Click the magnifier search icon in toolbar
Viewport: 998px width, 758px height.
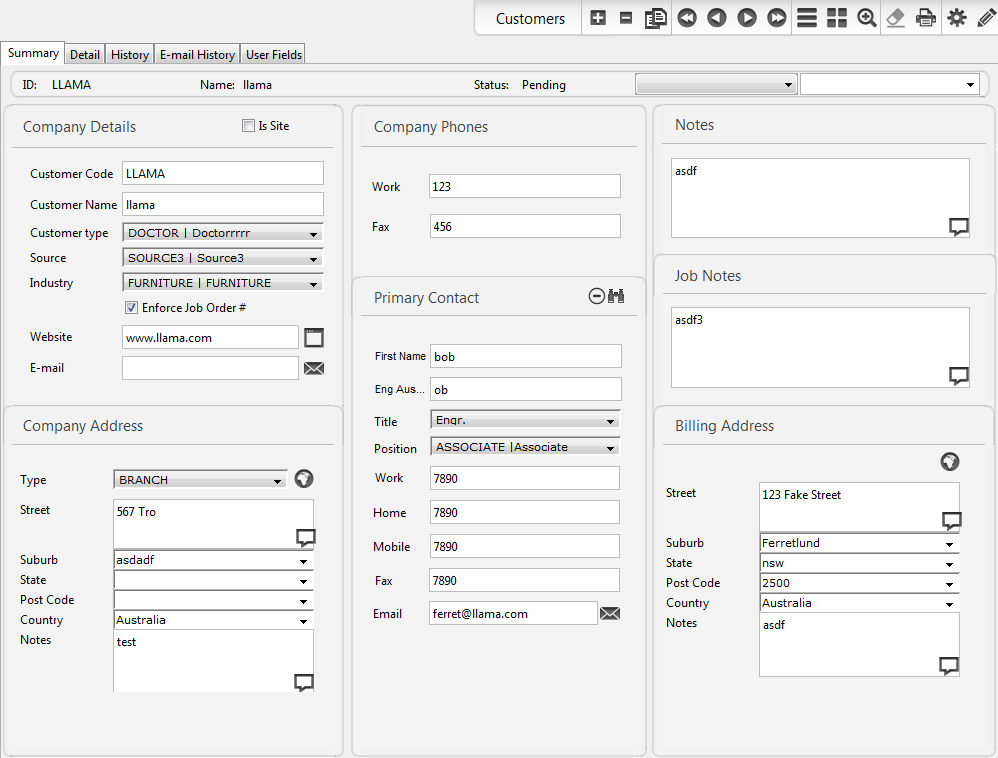pos(867,18)
